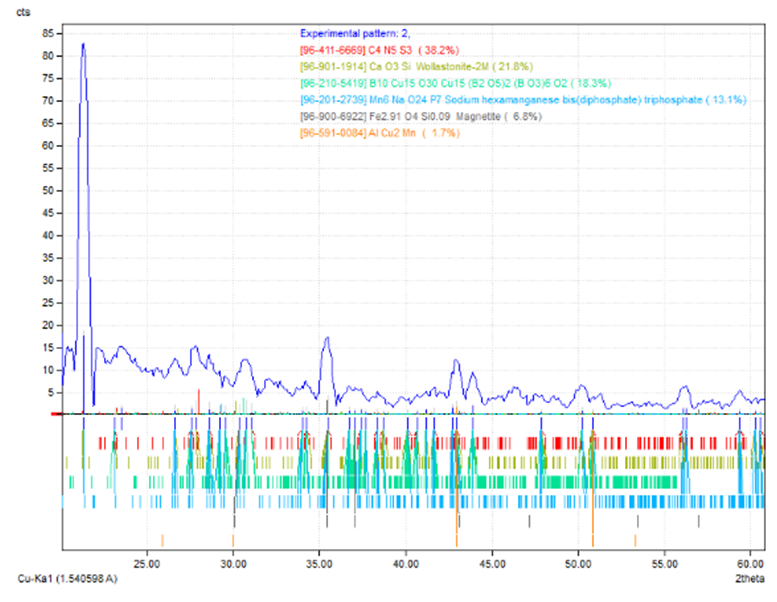Viewport: 777px width, 602px height.
Task: Click the olive Wollastonite marker row
Action: point(400,462)
